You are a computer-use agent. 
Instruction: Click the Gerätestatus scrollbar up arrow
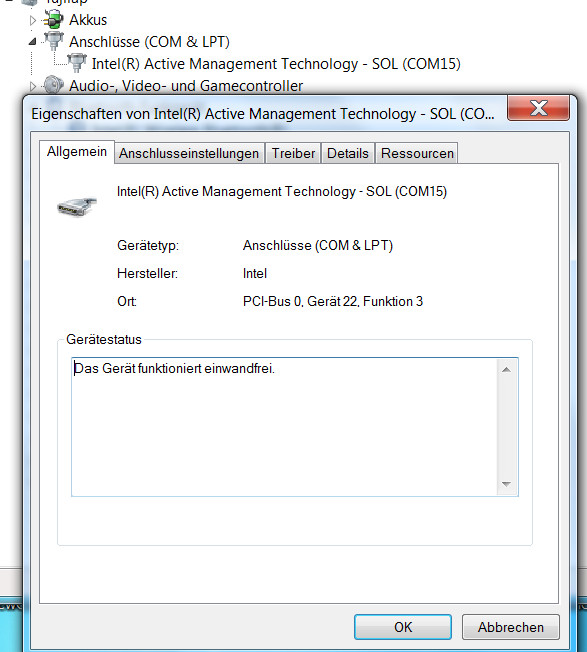506,370
